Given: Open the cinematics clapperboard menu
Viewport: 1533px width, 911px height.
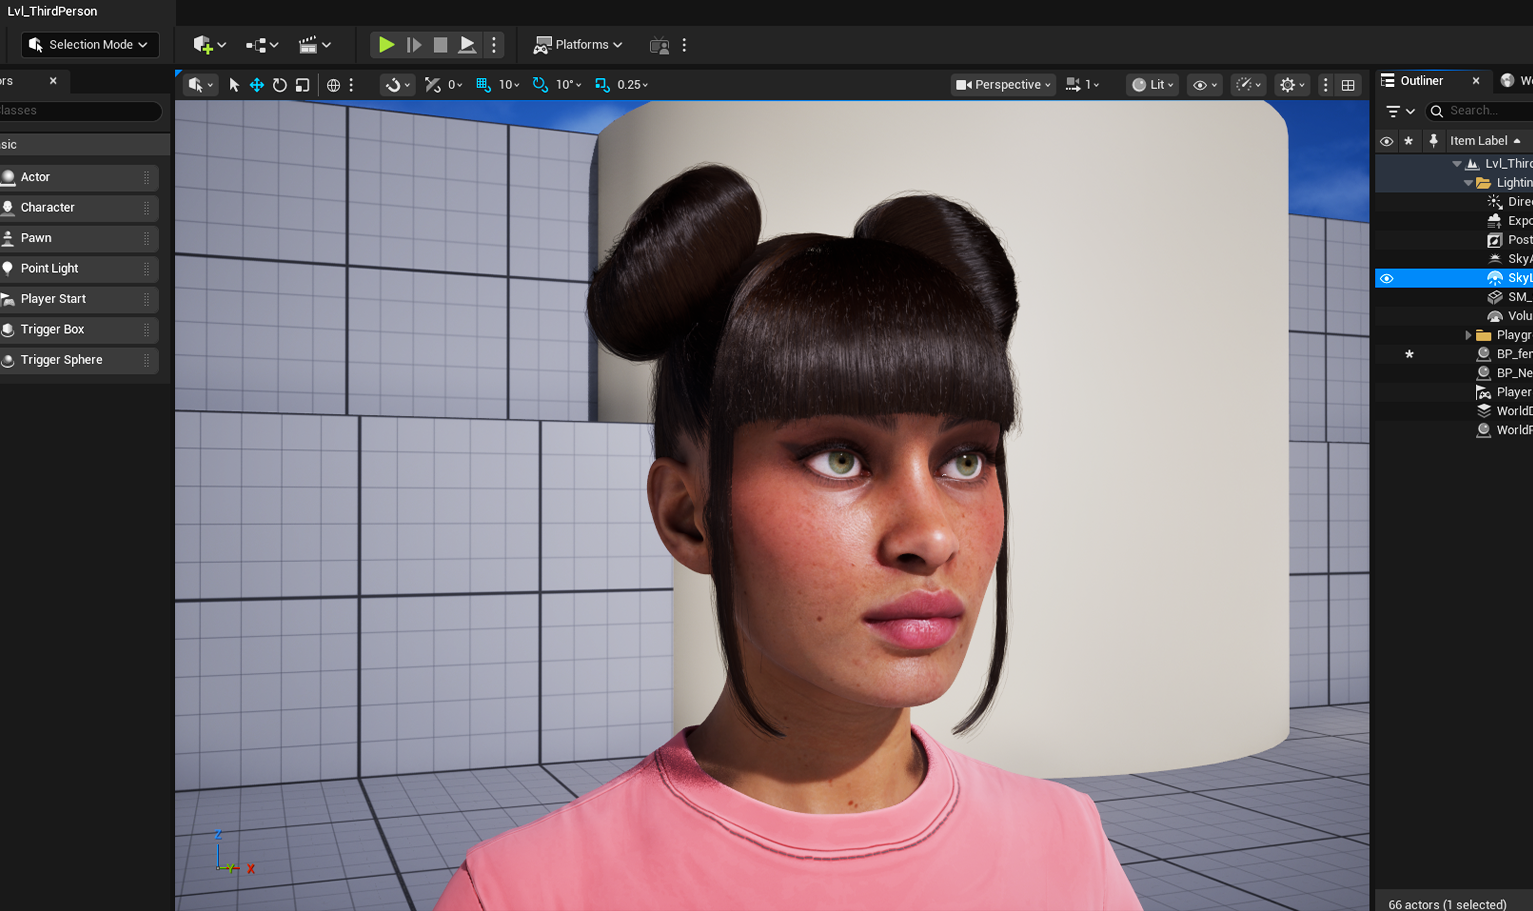Looking at the screenshot, I should pyautogui.click(x=315, y=45).
